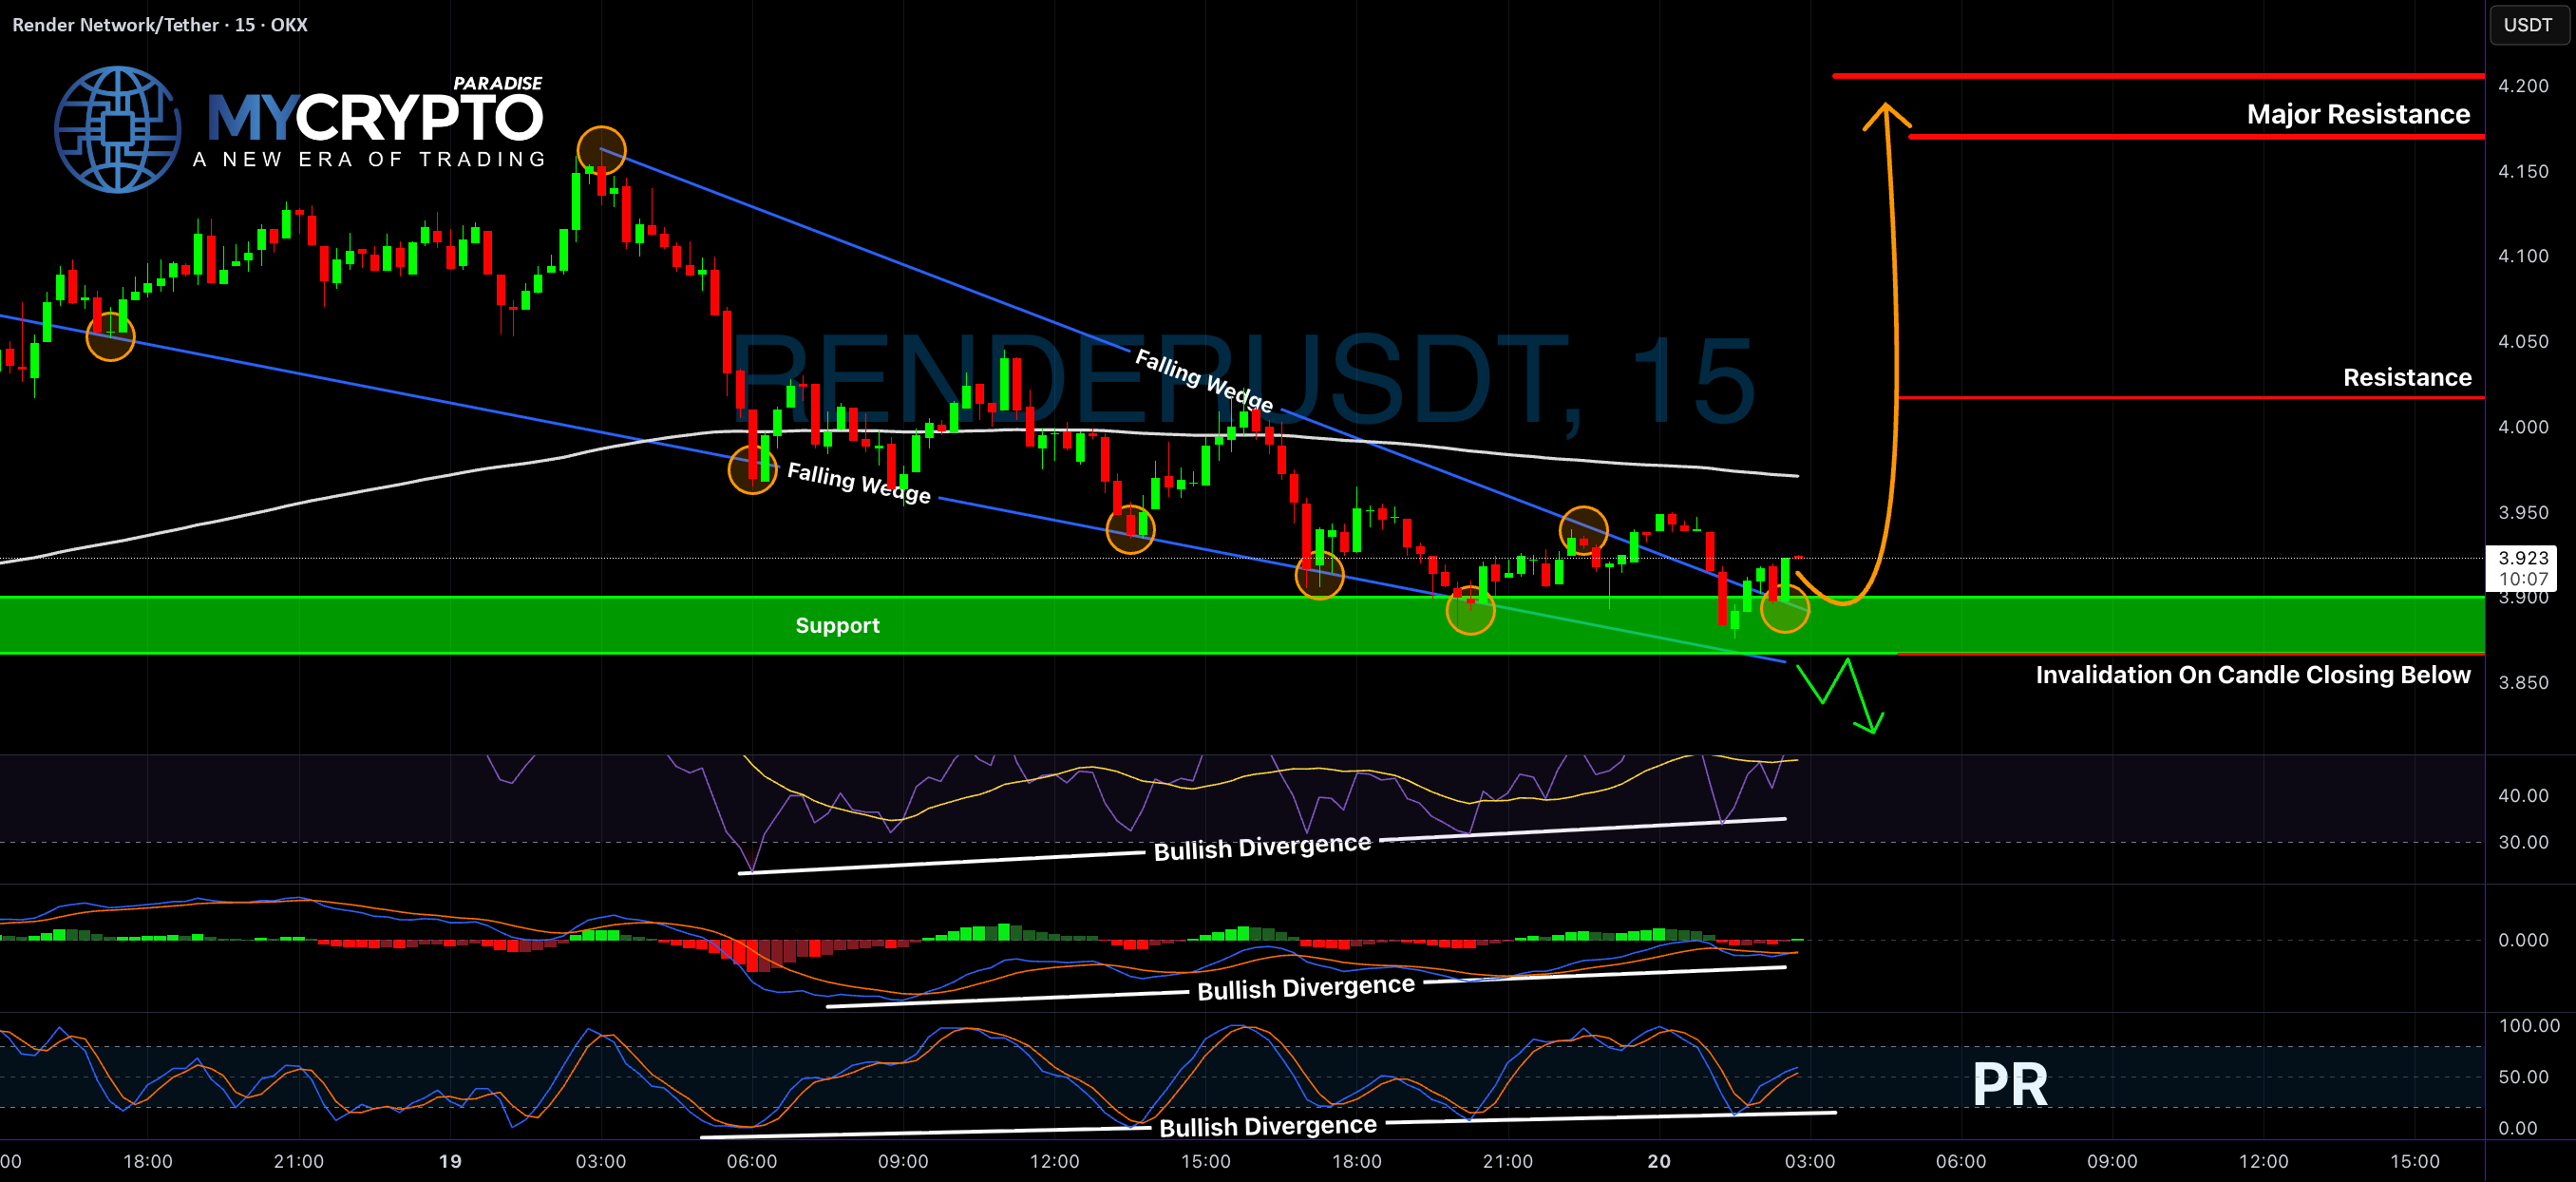This screenshot has height=1182, width=2576.
Task: Click the MyCrypto Paradise globe logo
Action: pos(117,129)
